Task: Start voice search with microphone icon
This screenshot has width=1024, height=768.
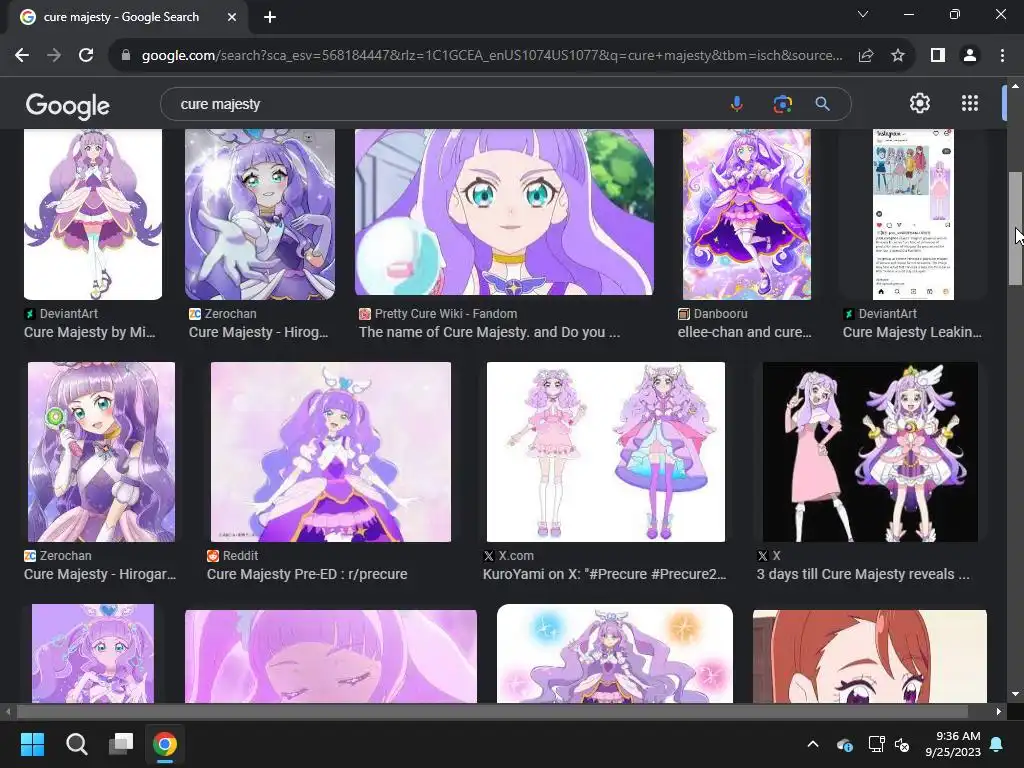Action: pyautogui.click(x=737, y=104)
